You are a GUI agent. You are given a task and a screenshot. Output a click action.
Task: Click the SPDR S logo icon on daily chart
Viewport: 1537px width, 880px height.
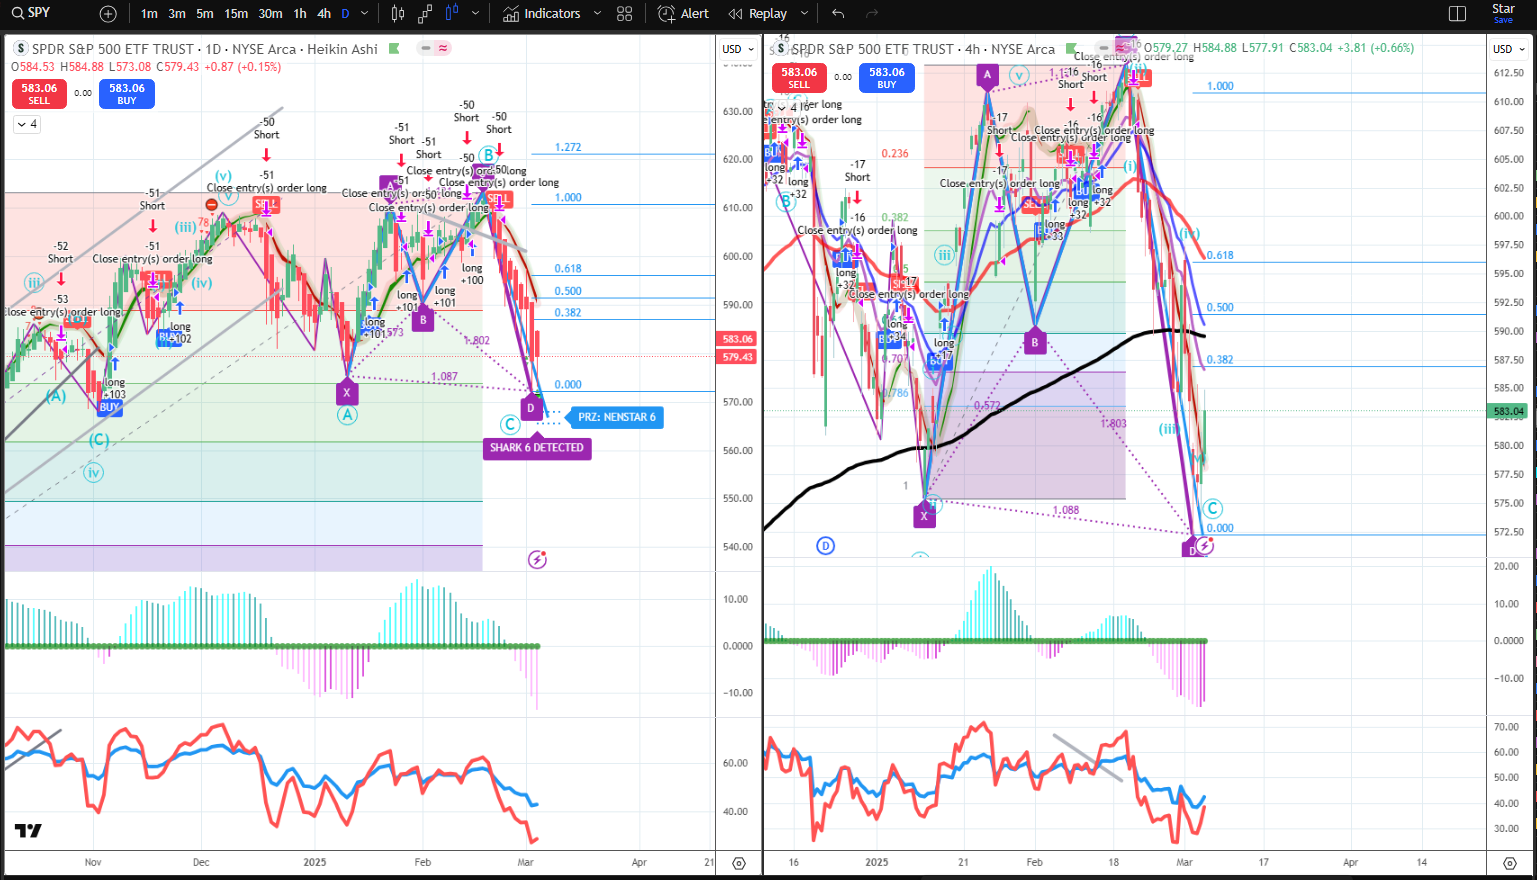21,49
